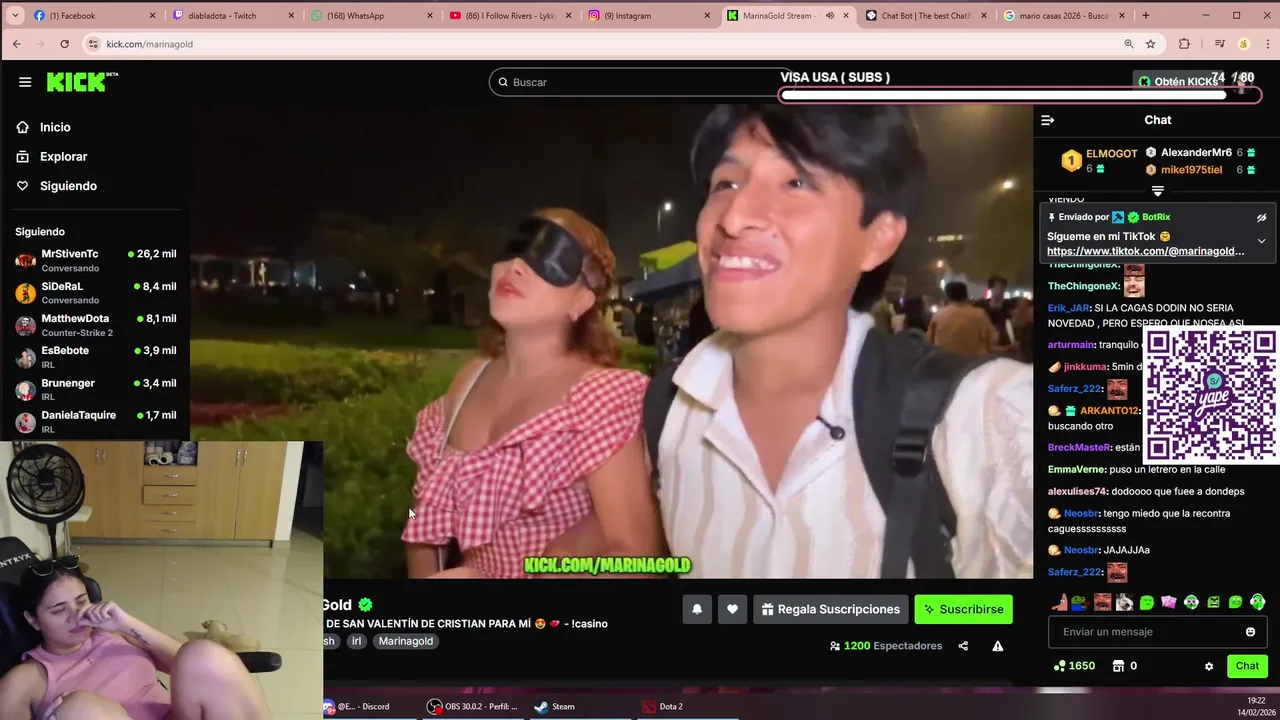Go to Inicio in sidebar

55,127
